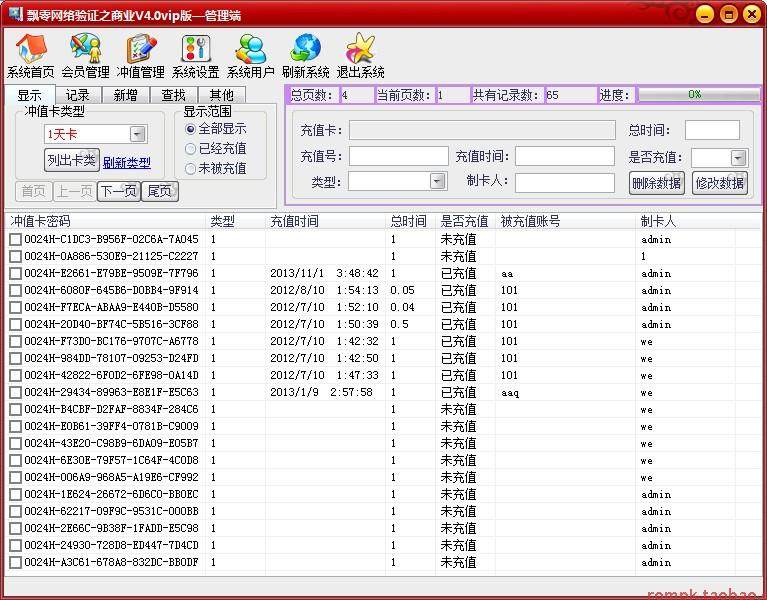Switch to 记录 tab
This screenshot has height=600, width=767.
(x=77, y=95)
